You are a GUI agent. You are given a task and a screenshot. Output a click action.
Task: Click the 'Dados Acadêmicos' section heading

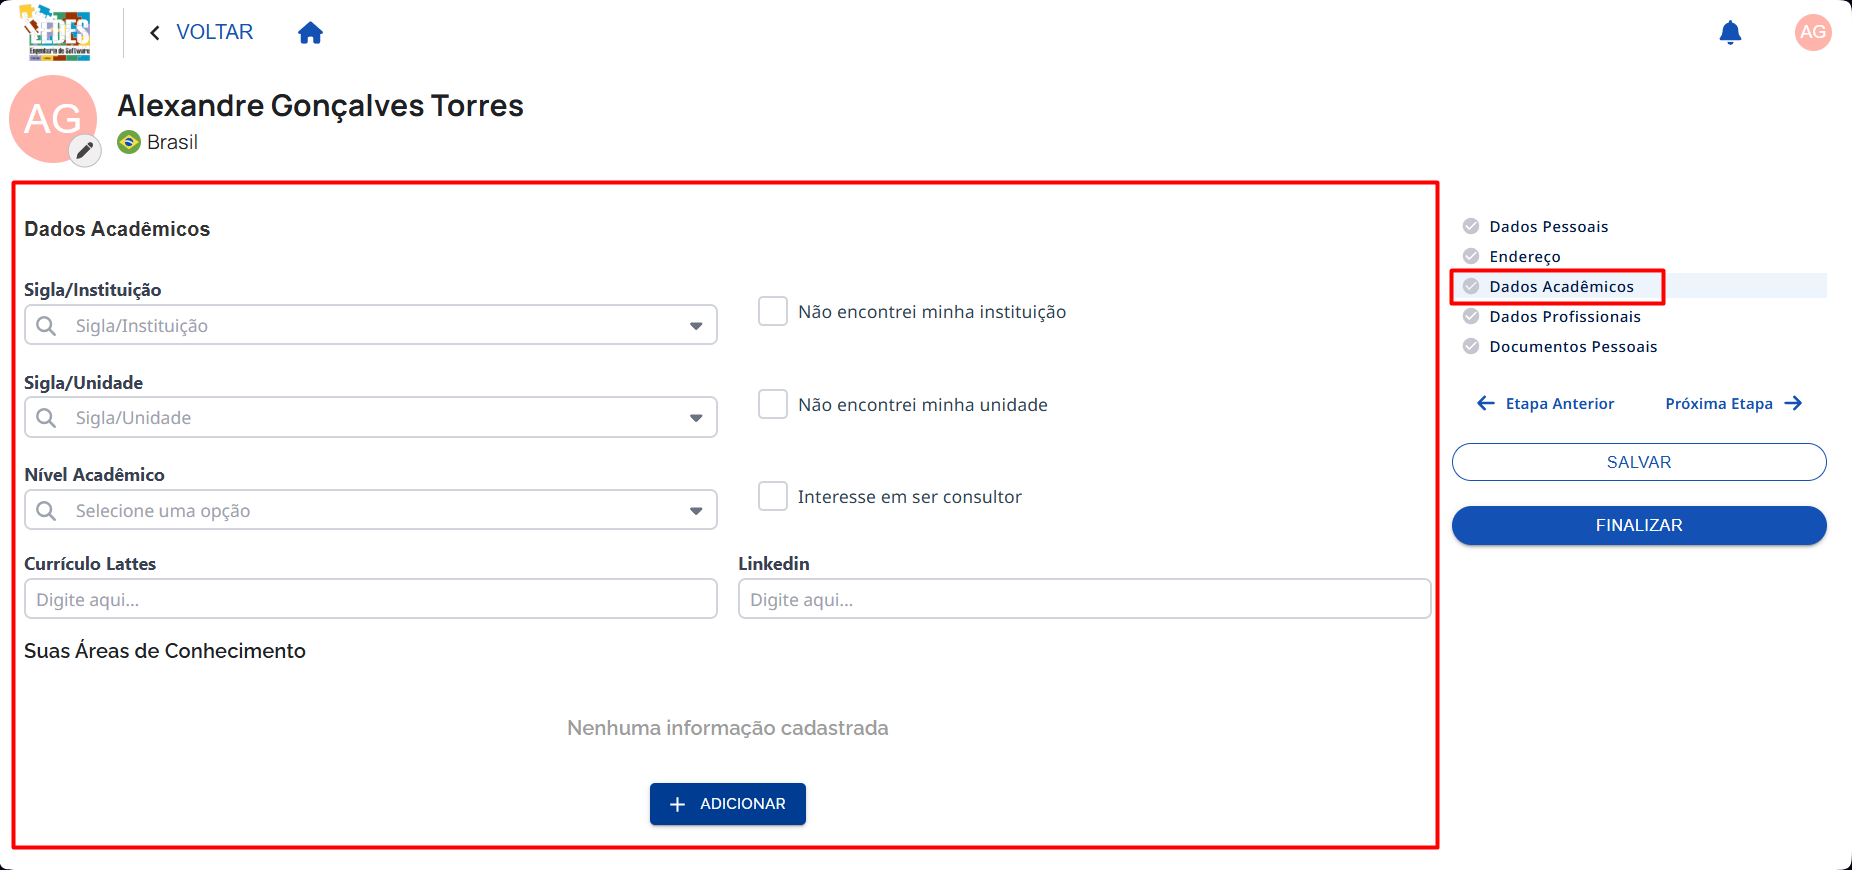[x=117, y=229]
